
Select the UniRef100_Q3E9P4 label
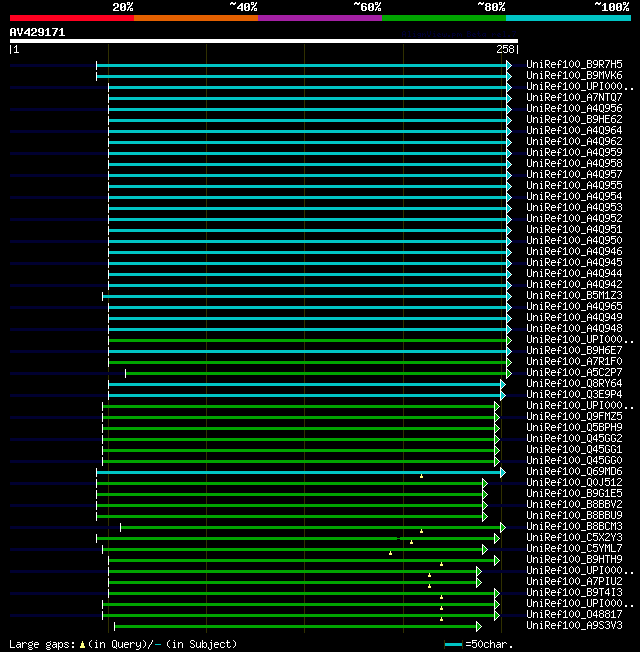[x=574, y=395]
